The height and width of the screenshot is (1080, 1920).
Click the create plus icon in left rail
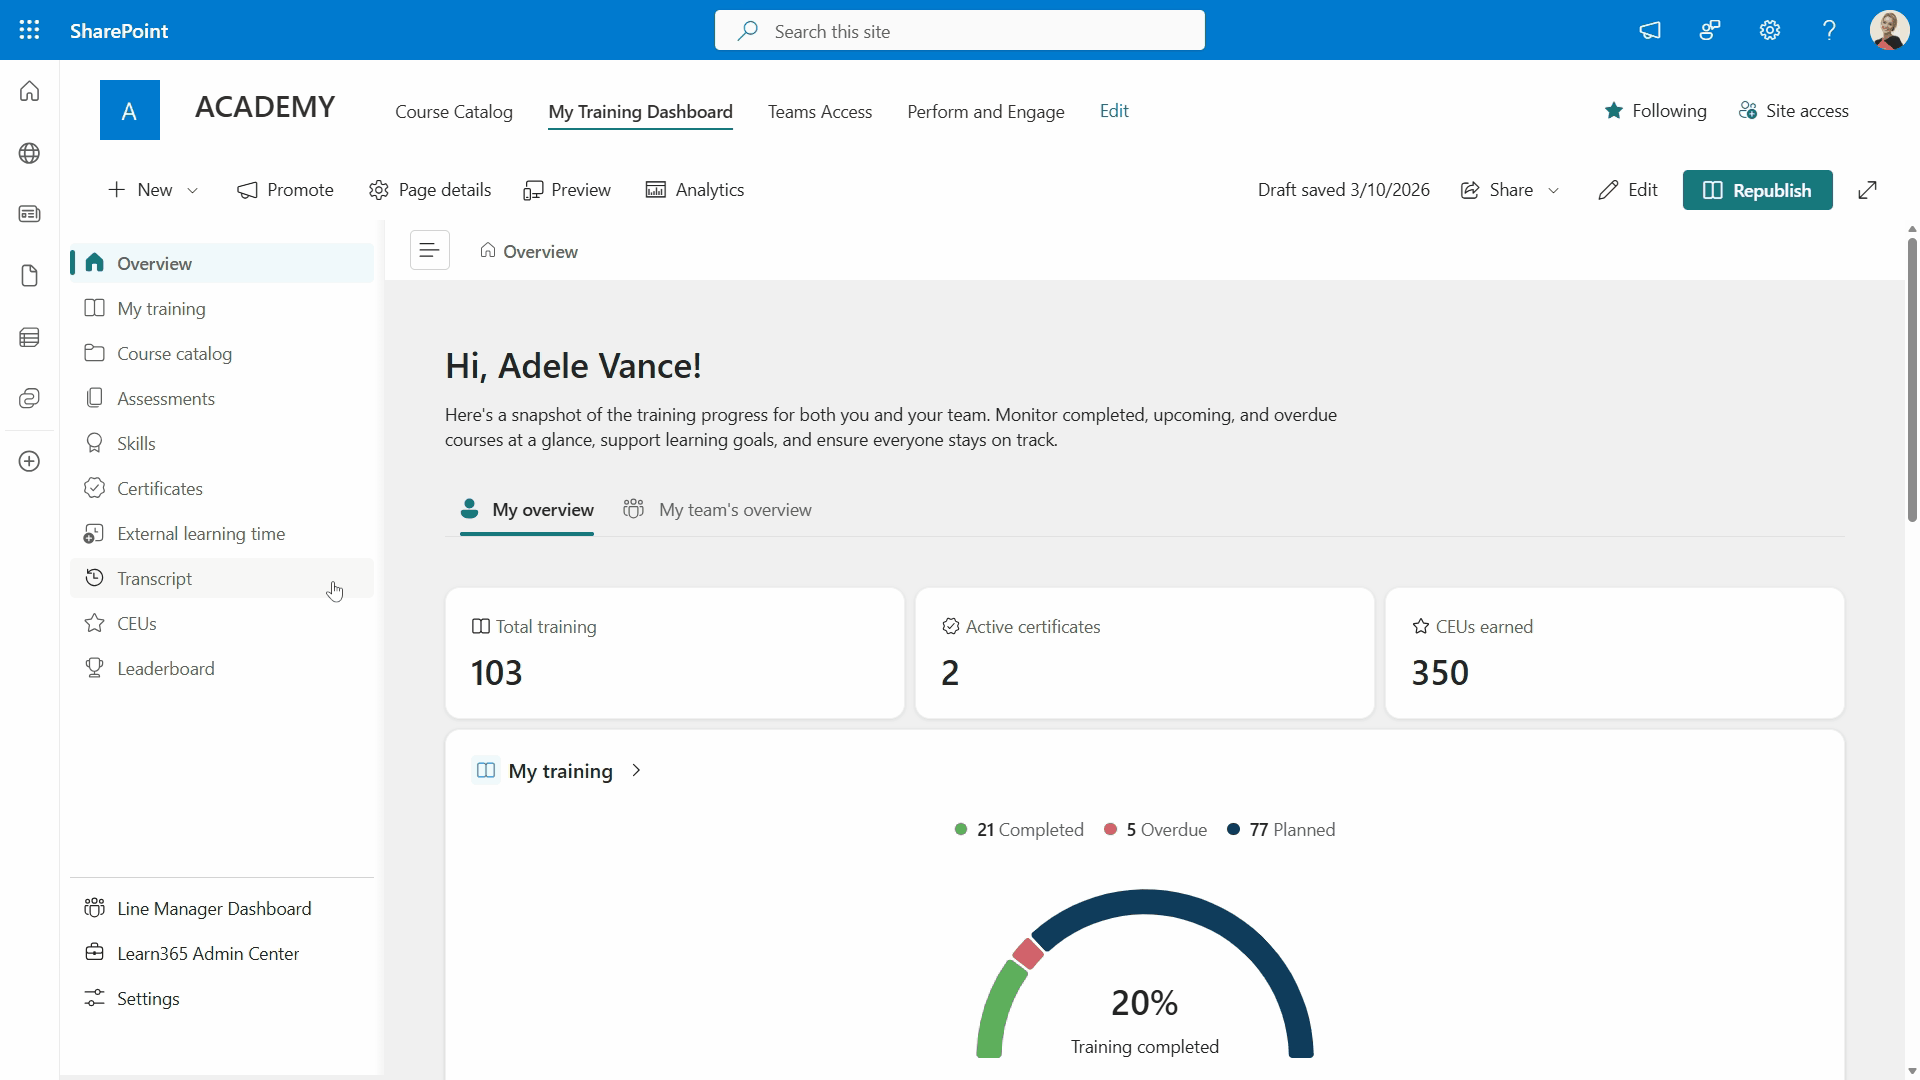pyautogui.click(x=30, y=461)
